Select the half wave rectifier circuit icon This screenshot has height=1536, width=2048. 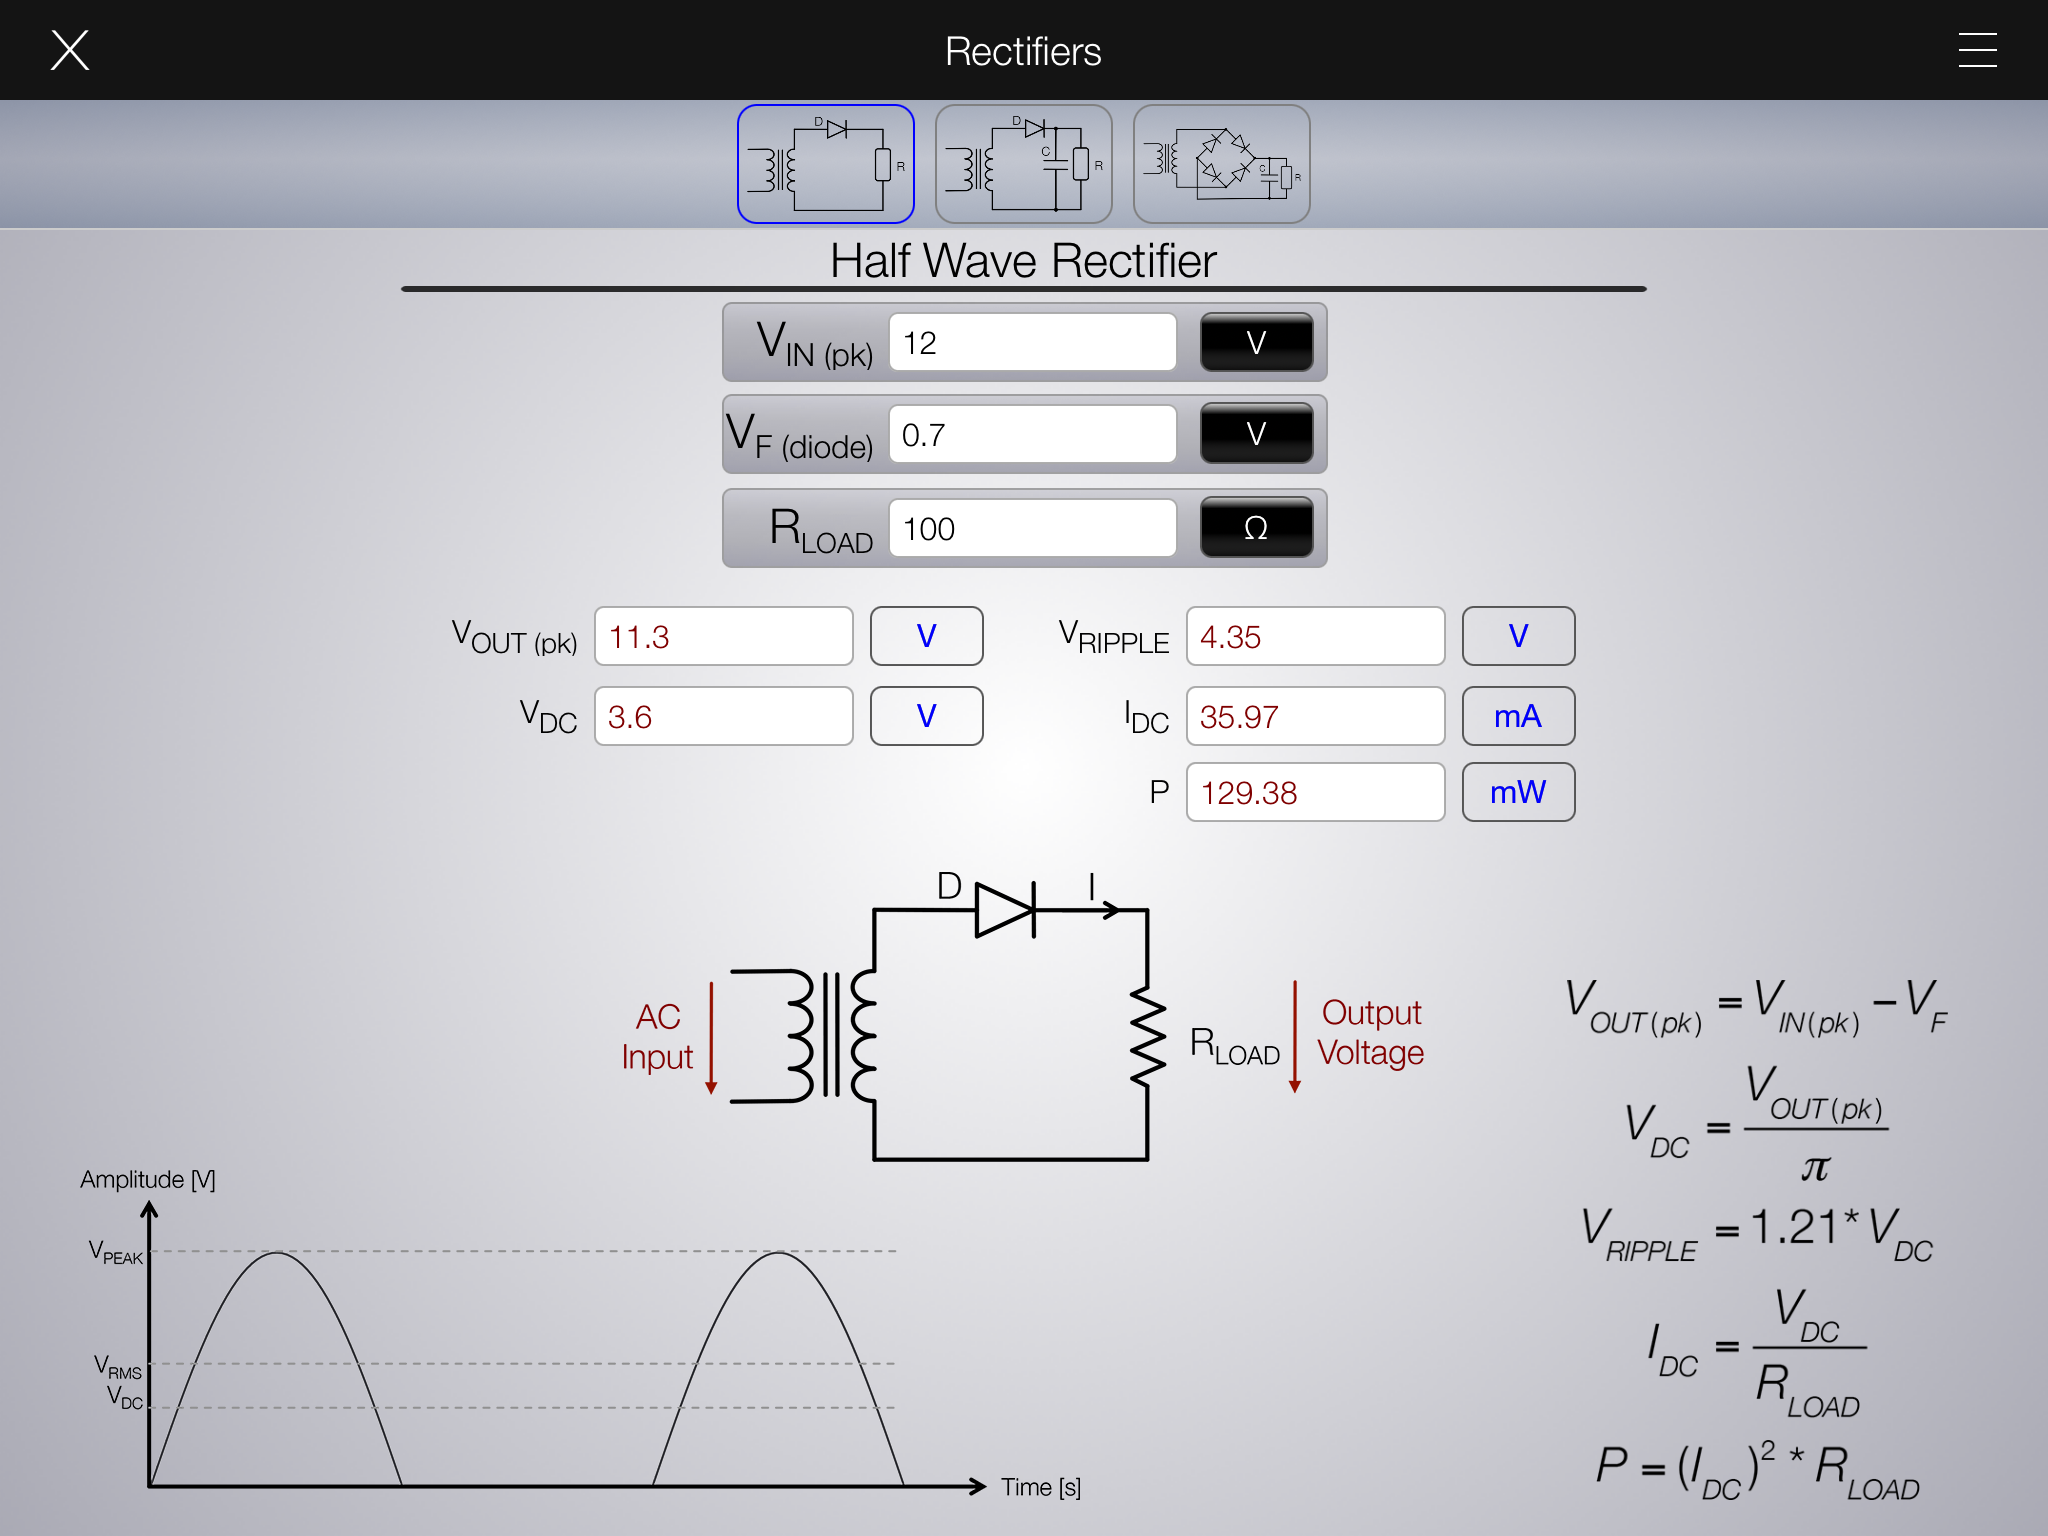pyautogui.click(x=825, y=164)
